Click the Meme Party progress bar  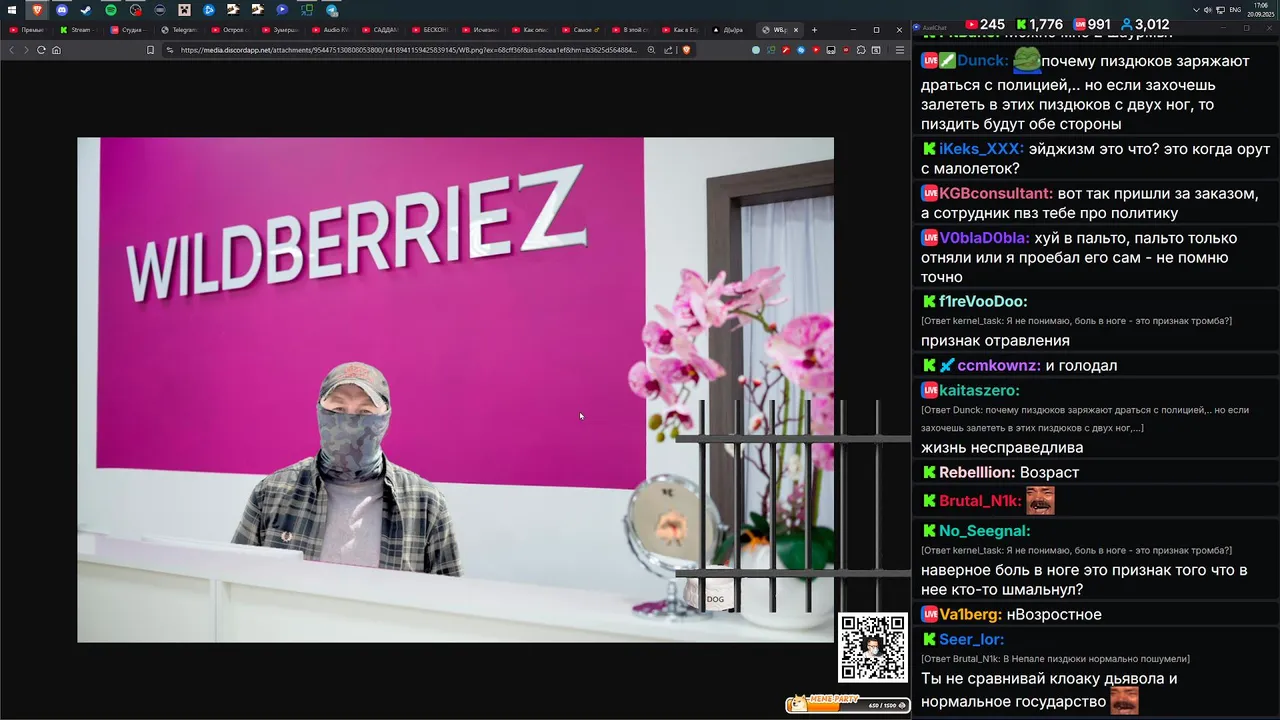pyautogui.click(x=847, y=704)
